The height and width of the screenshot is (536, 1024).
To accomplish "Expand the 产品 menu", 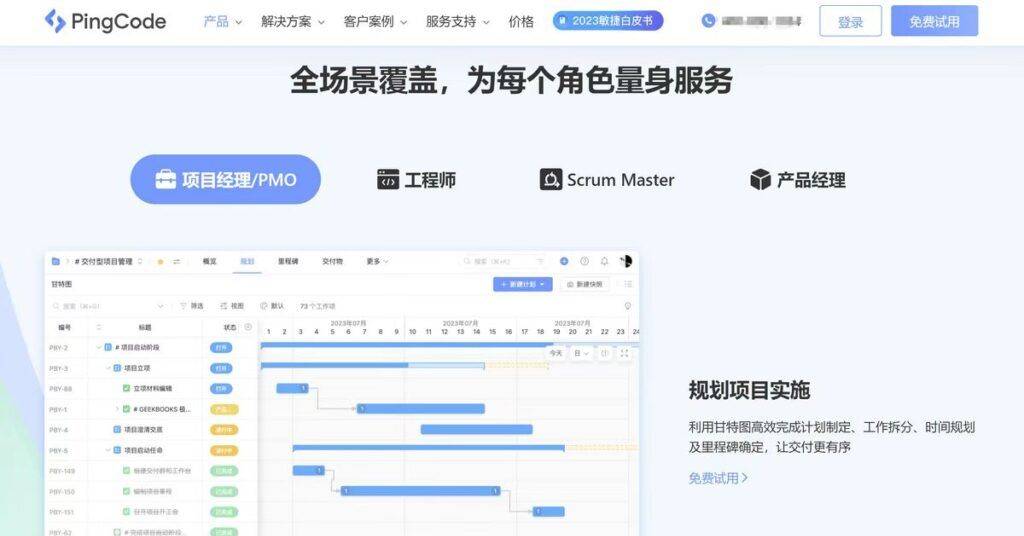I will [x=222, y=22].
